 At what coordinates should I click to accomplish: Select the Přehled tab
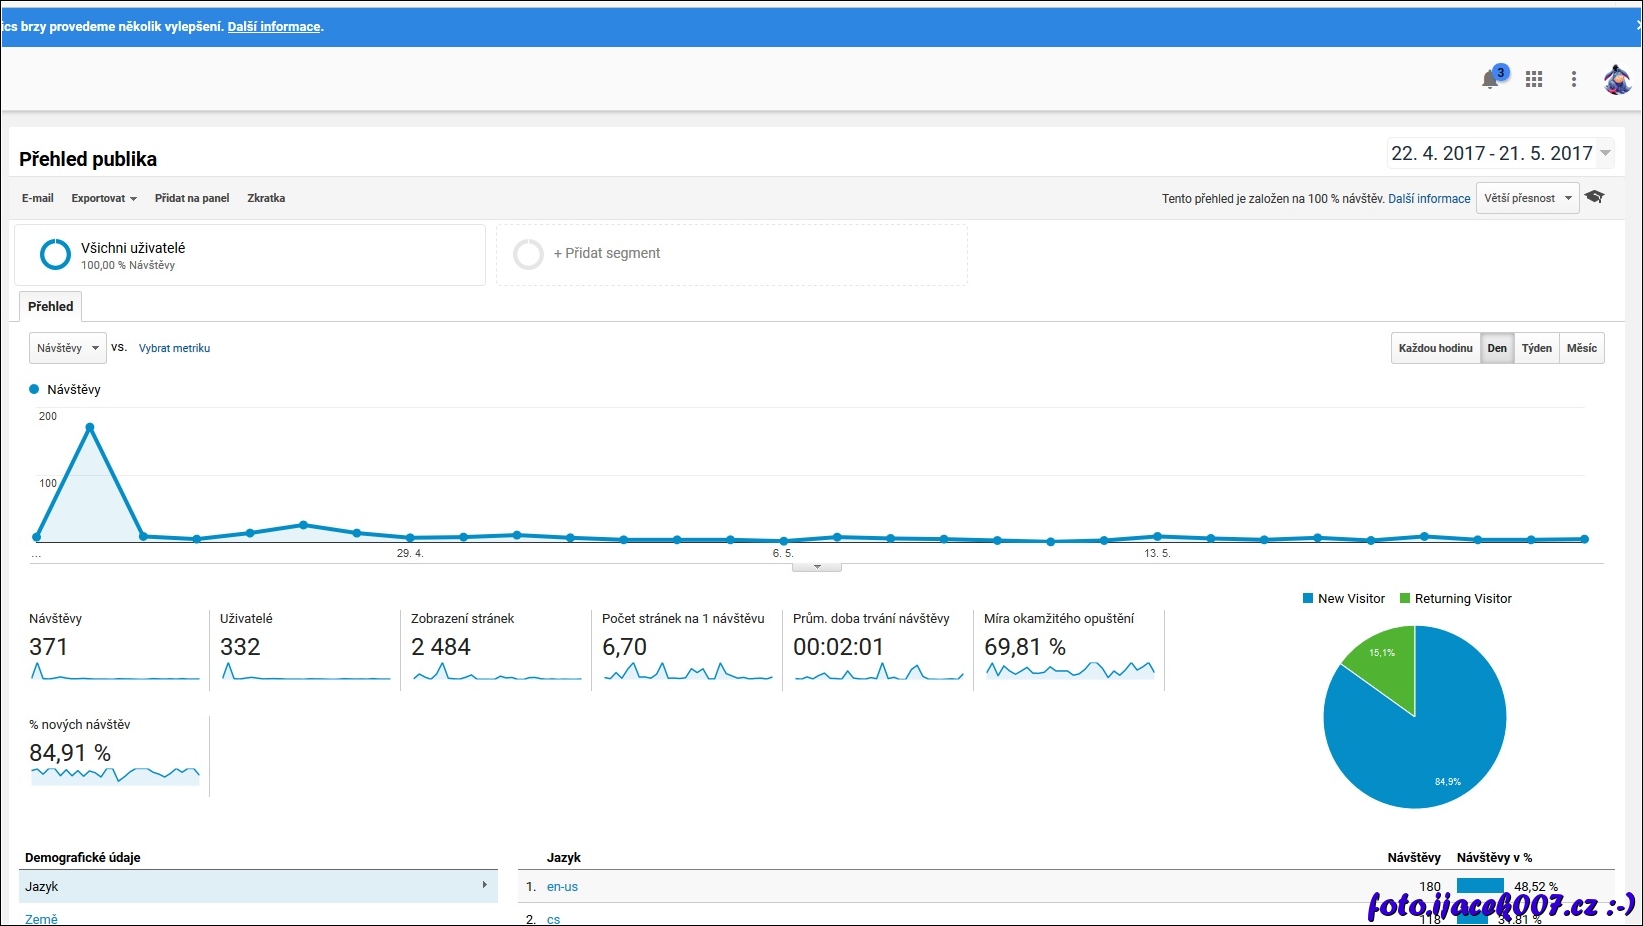pyautogui.click(x=51, y=307)
